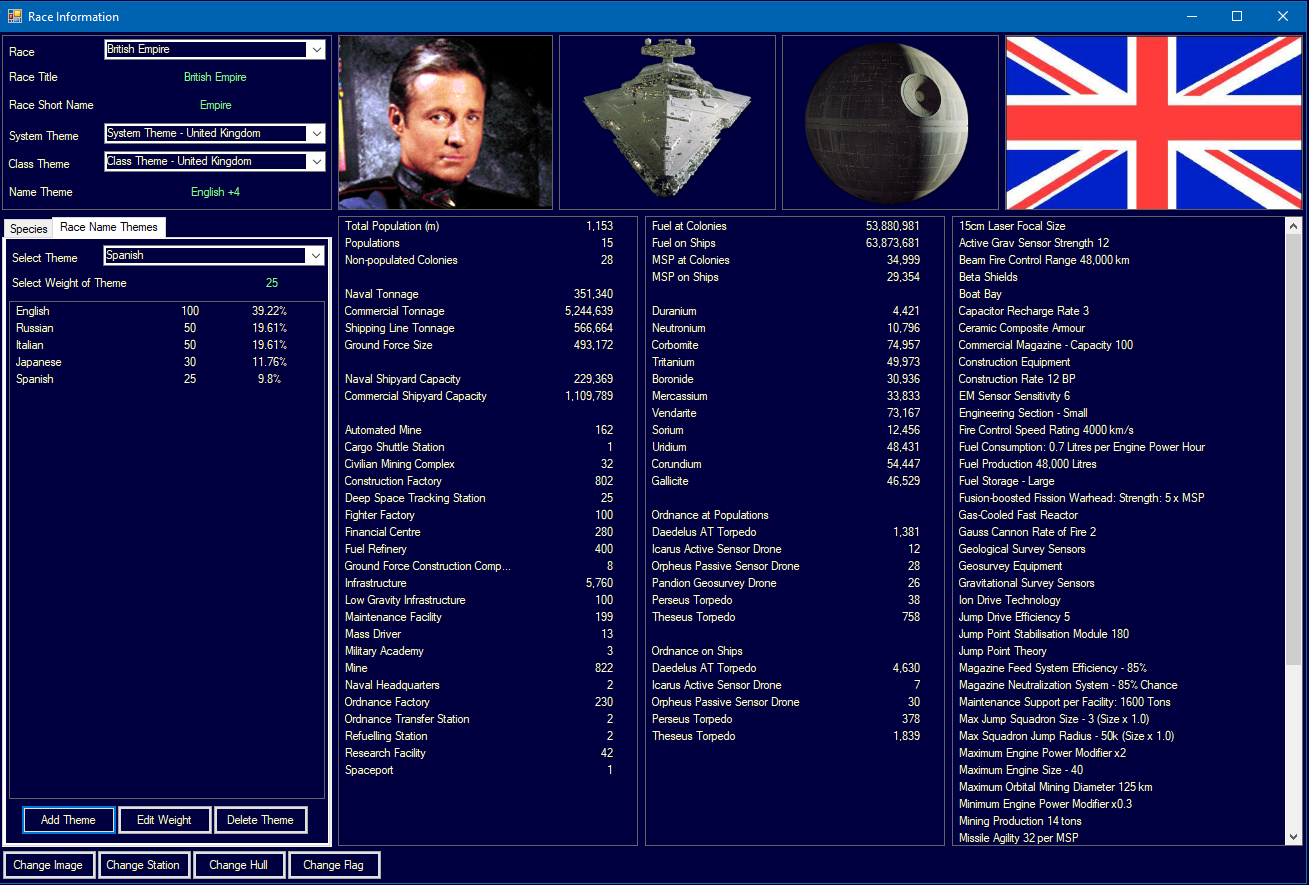
Task: Click the Race Information window icon
Action: point(14,16)
